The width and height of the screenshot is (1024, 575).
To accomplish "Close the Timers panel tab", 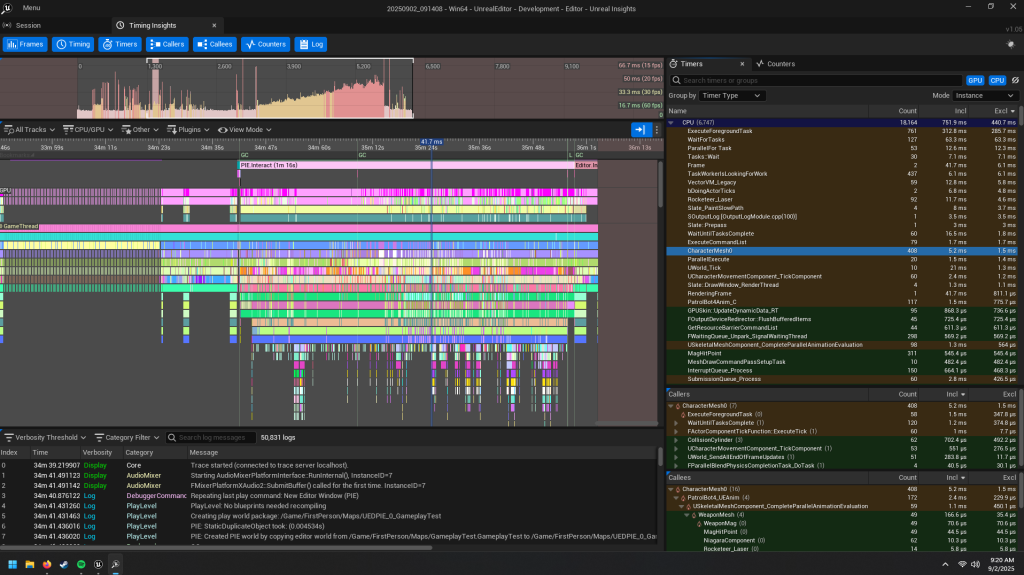I will coord(742,64).
